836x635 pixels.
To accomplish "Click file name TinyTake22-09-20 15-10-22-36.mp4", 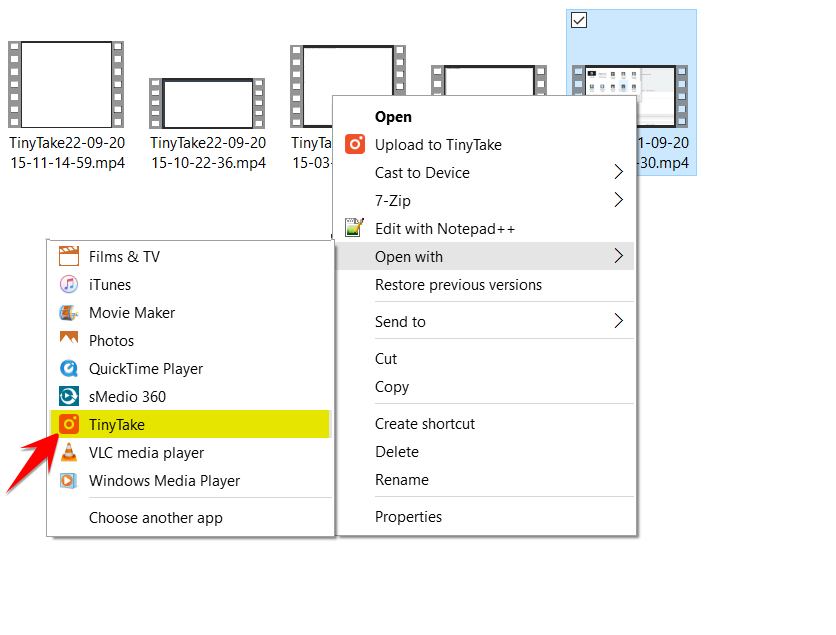I will coord(208,152).
